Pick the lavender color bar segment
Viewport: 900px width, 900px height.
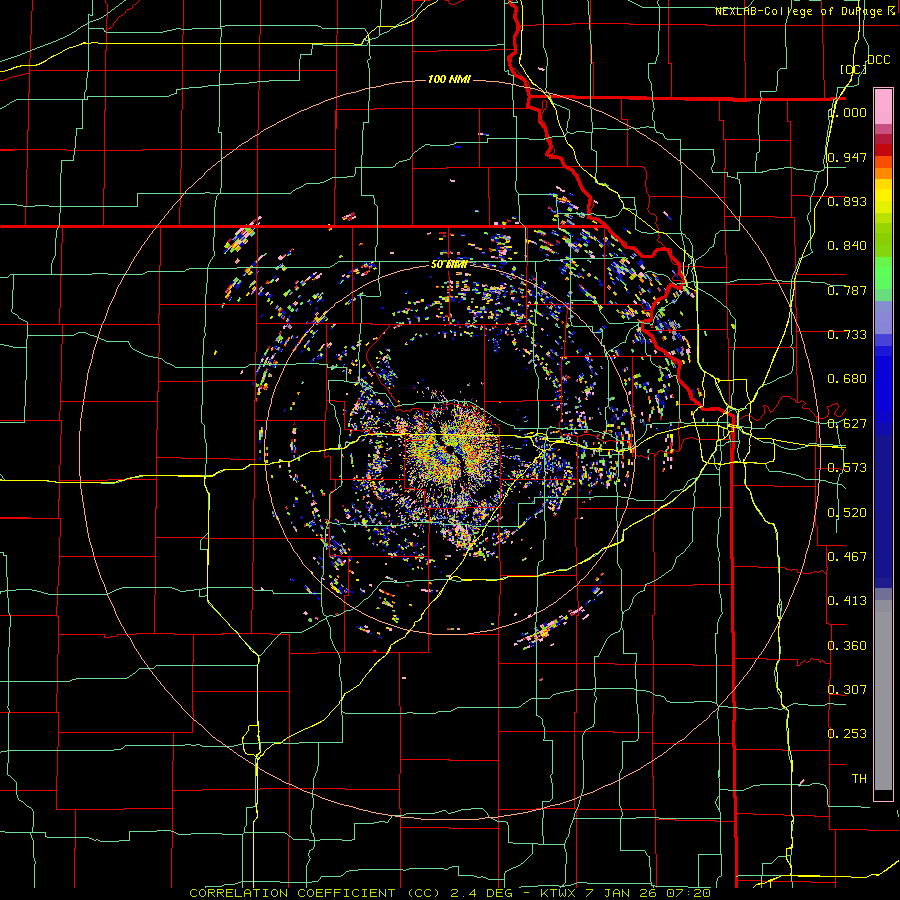(883, 317)
